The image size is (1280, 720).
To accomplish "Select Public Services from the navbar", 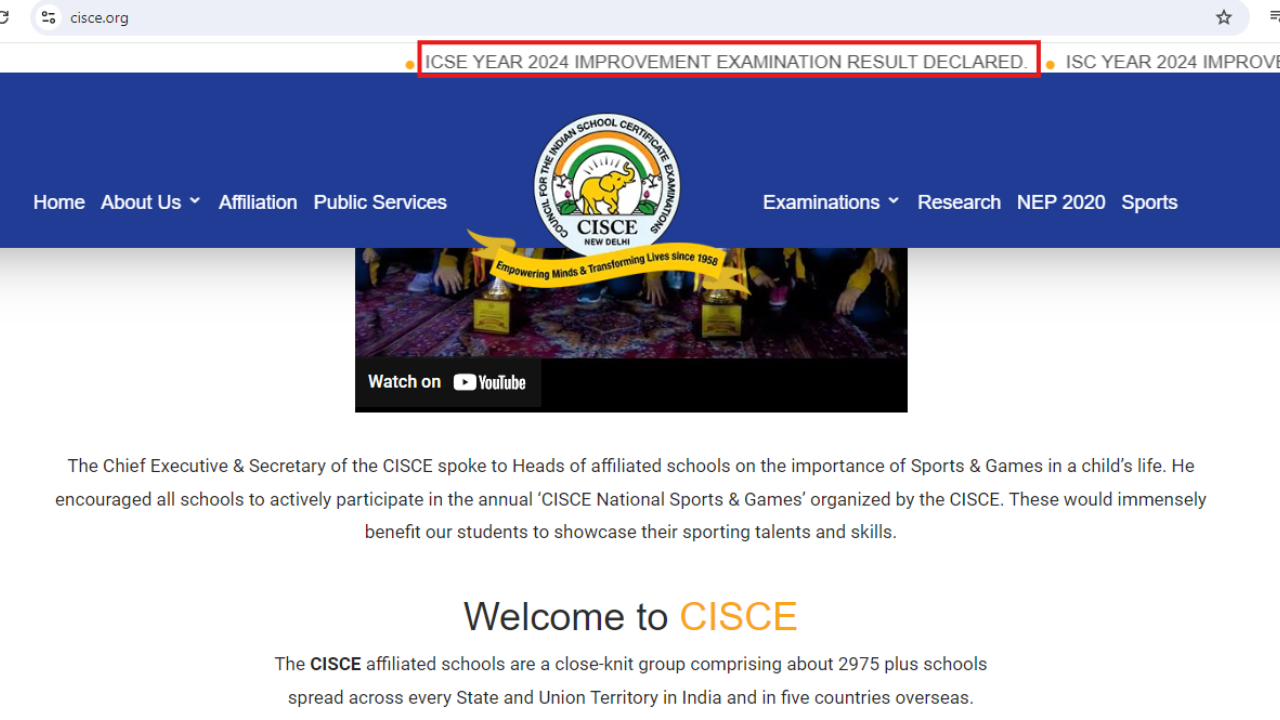I will tap(380, 202).
